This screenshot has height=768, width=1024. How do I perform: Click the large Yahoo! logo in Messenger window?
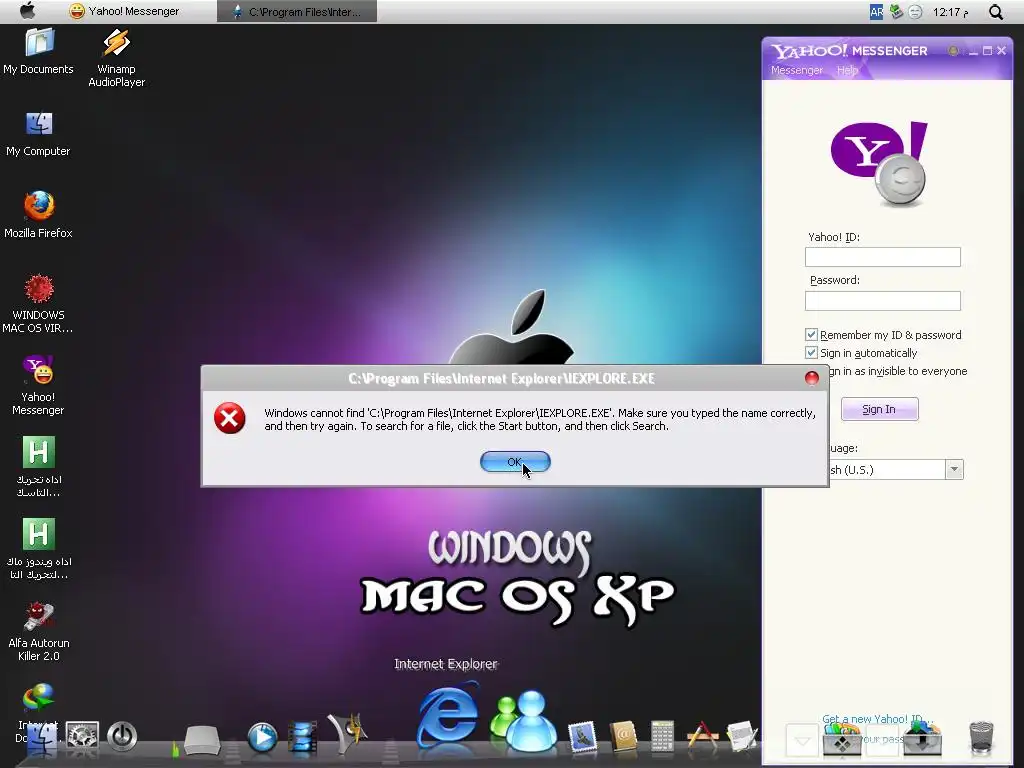(879, 163)
